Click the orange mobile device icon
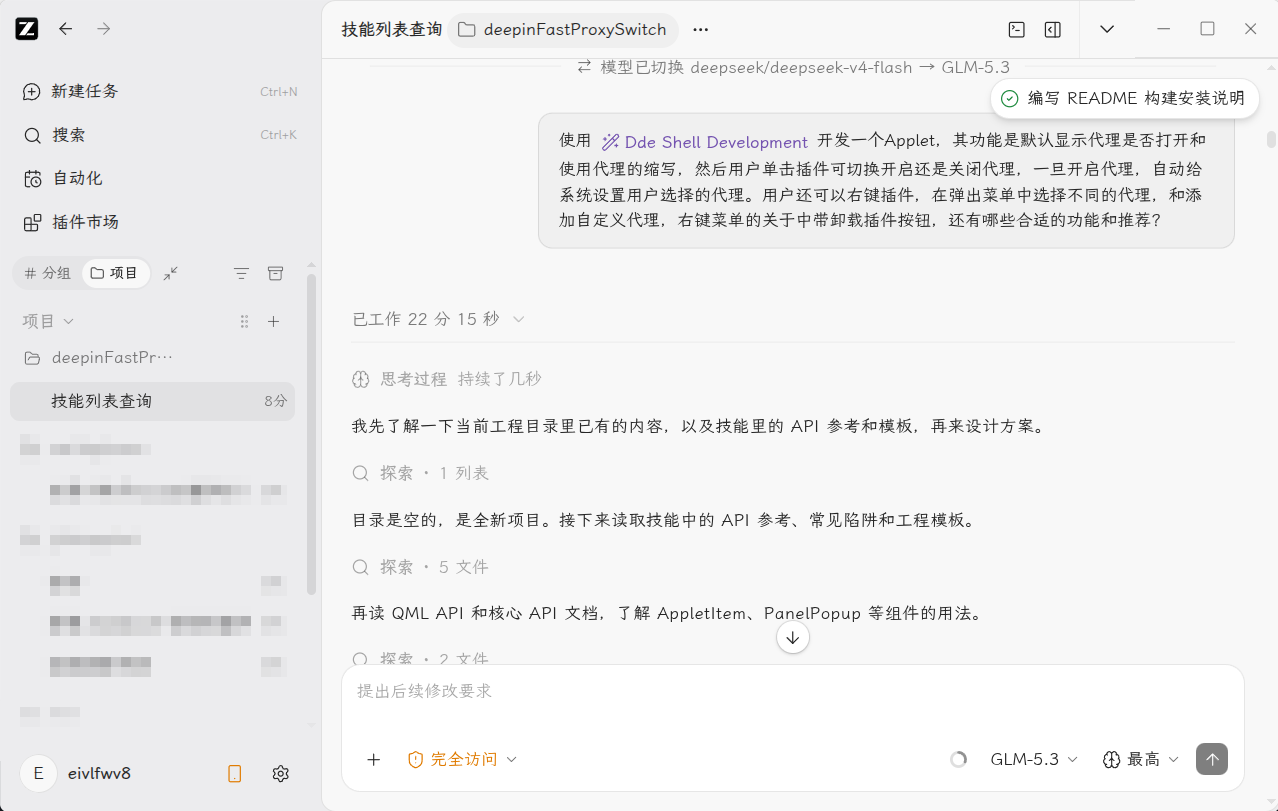 pos(235,773)
